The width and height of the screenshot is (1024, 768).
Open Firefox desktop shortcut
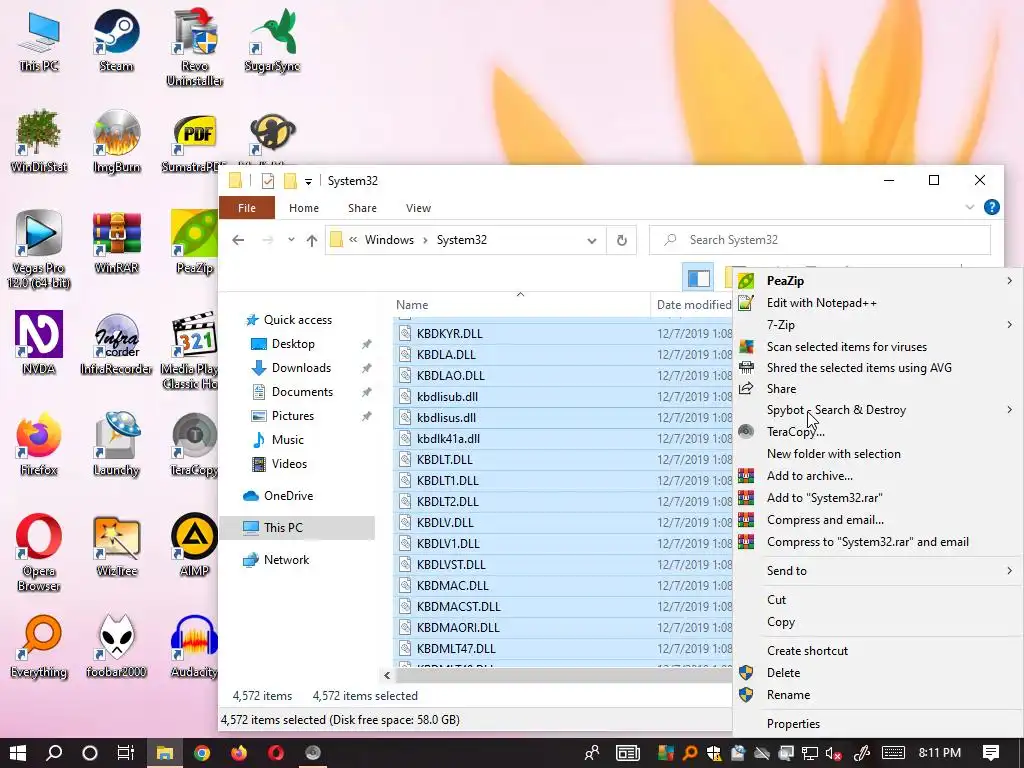click(39, 444)
